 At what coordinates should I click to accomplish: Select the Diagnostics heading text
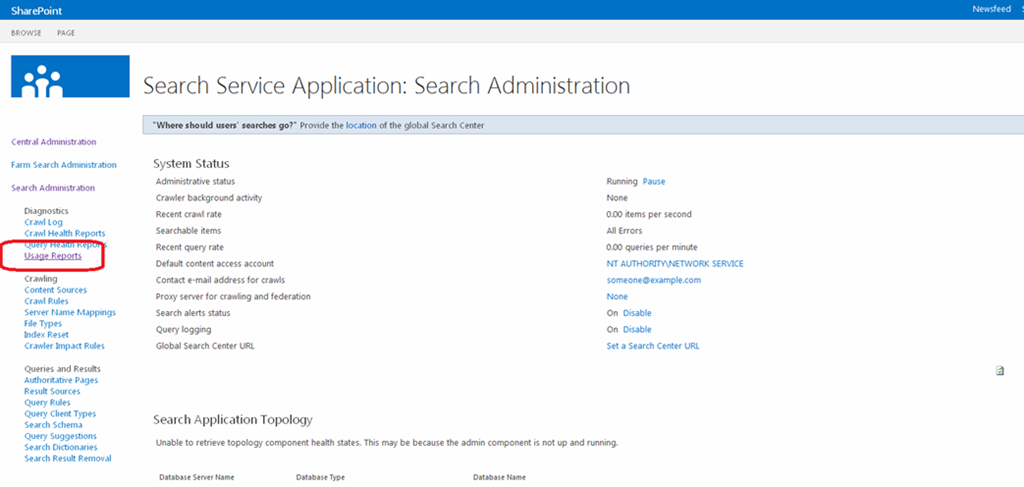pyautogui.click(x=46, y=211)
